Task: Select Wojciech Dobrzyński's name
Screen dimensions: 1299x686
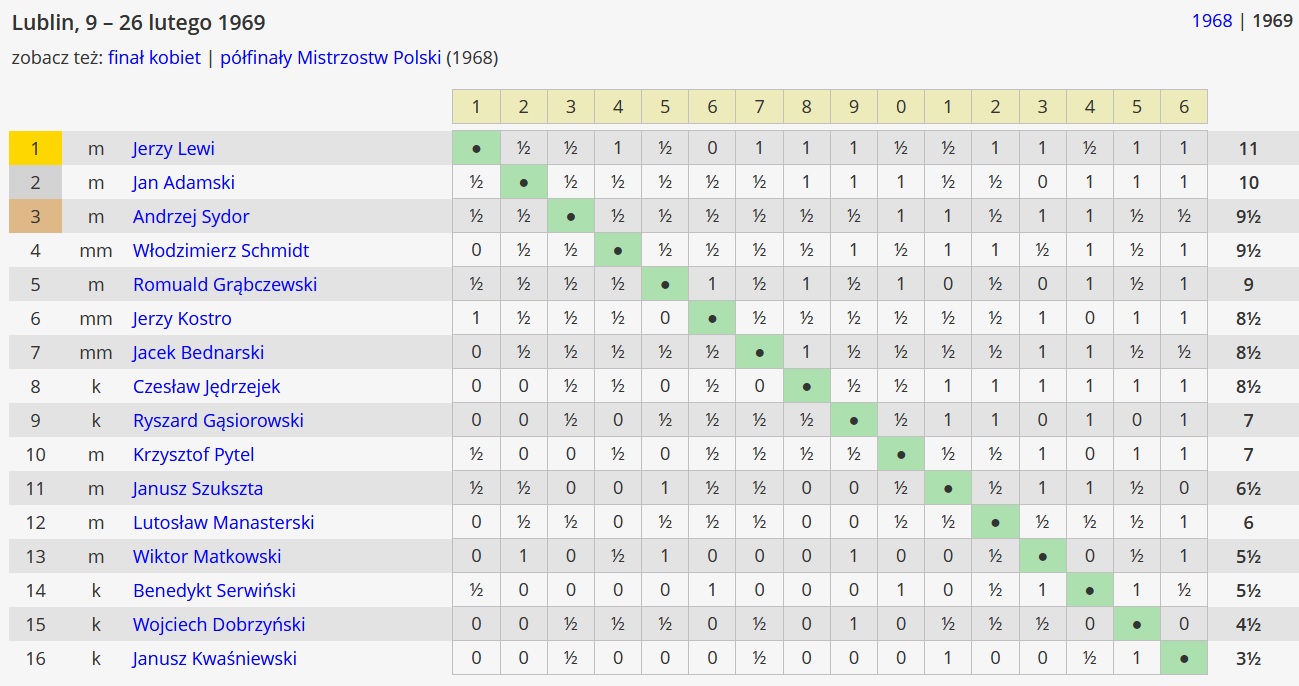Action: click(x=219, y=625)
